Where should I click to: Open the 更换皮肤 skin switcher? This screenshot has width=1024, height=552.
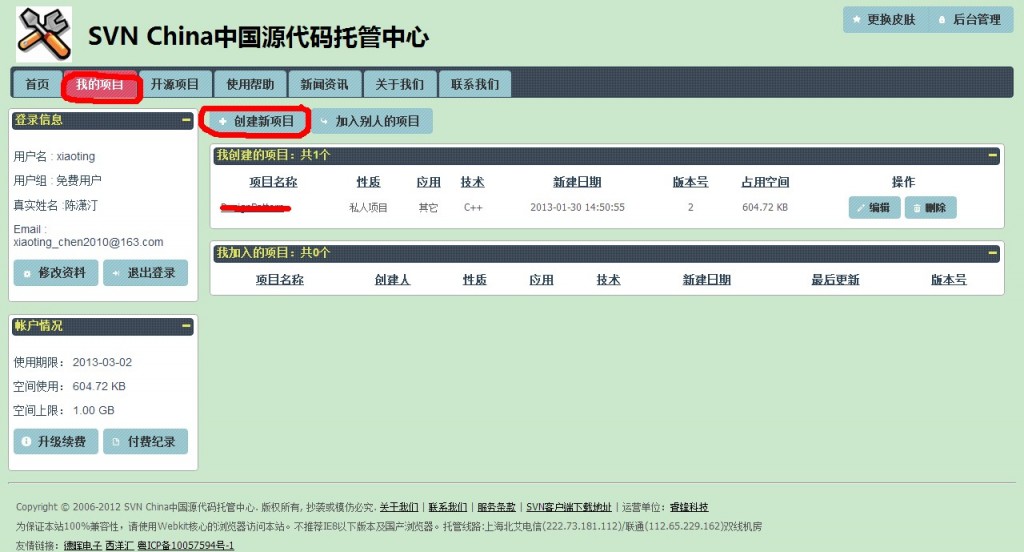click(x=885, y=20)
